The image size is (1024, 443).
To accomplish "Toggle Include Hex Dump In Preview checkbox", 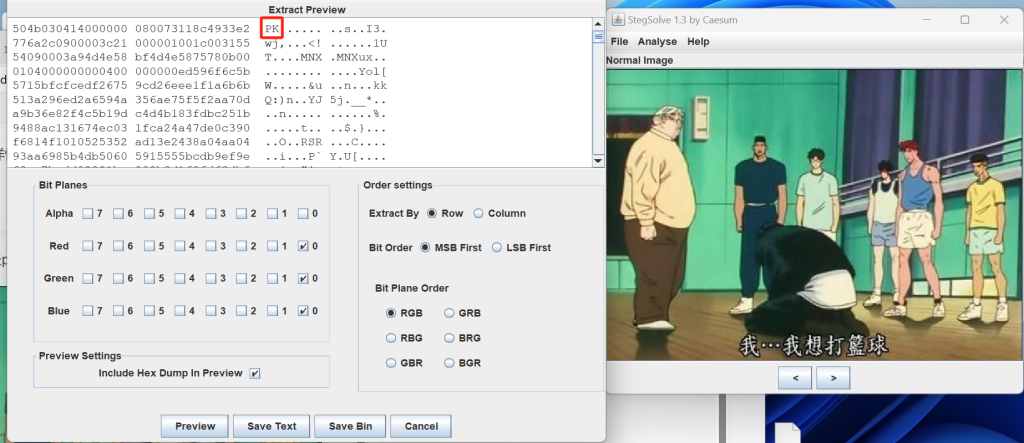I will [255, 373].
